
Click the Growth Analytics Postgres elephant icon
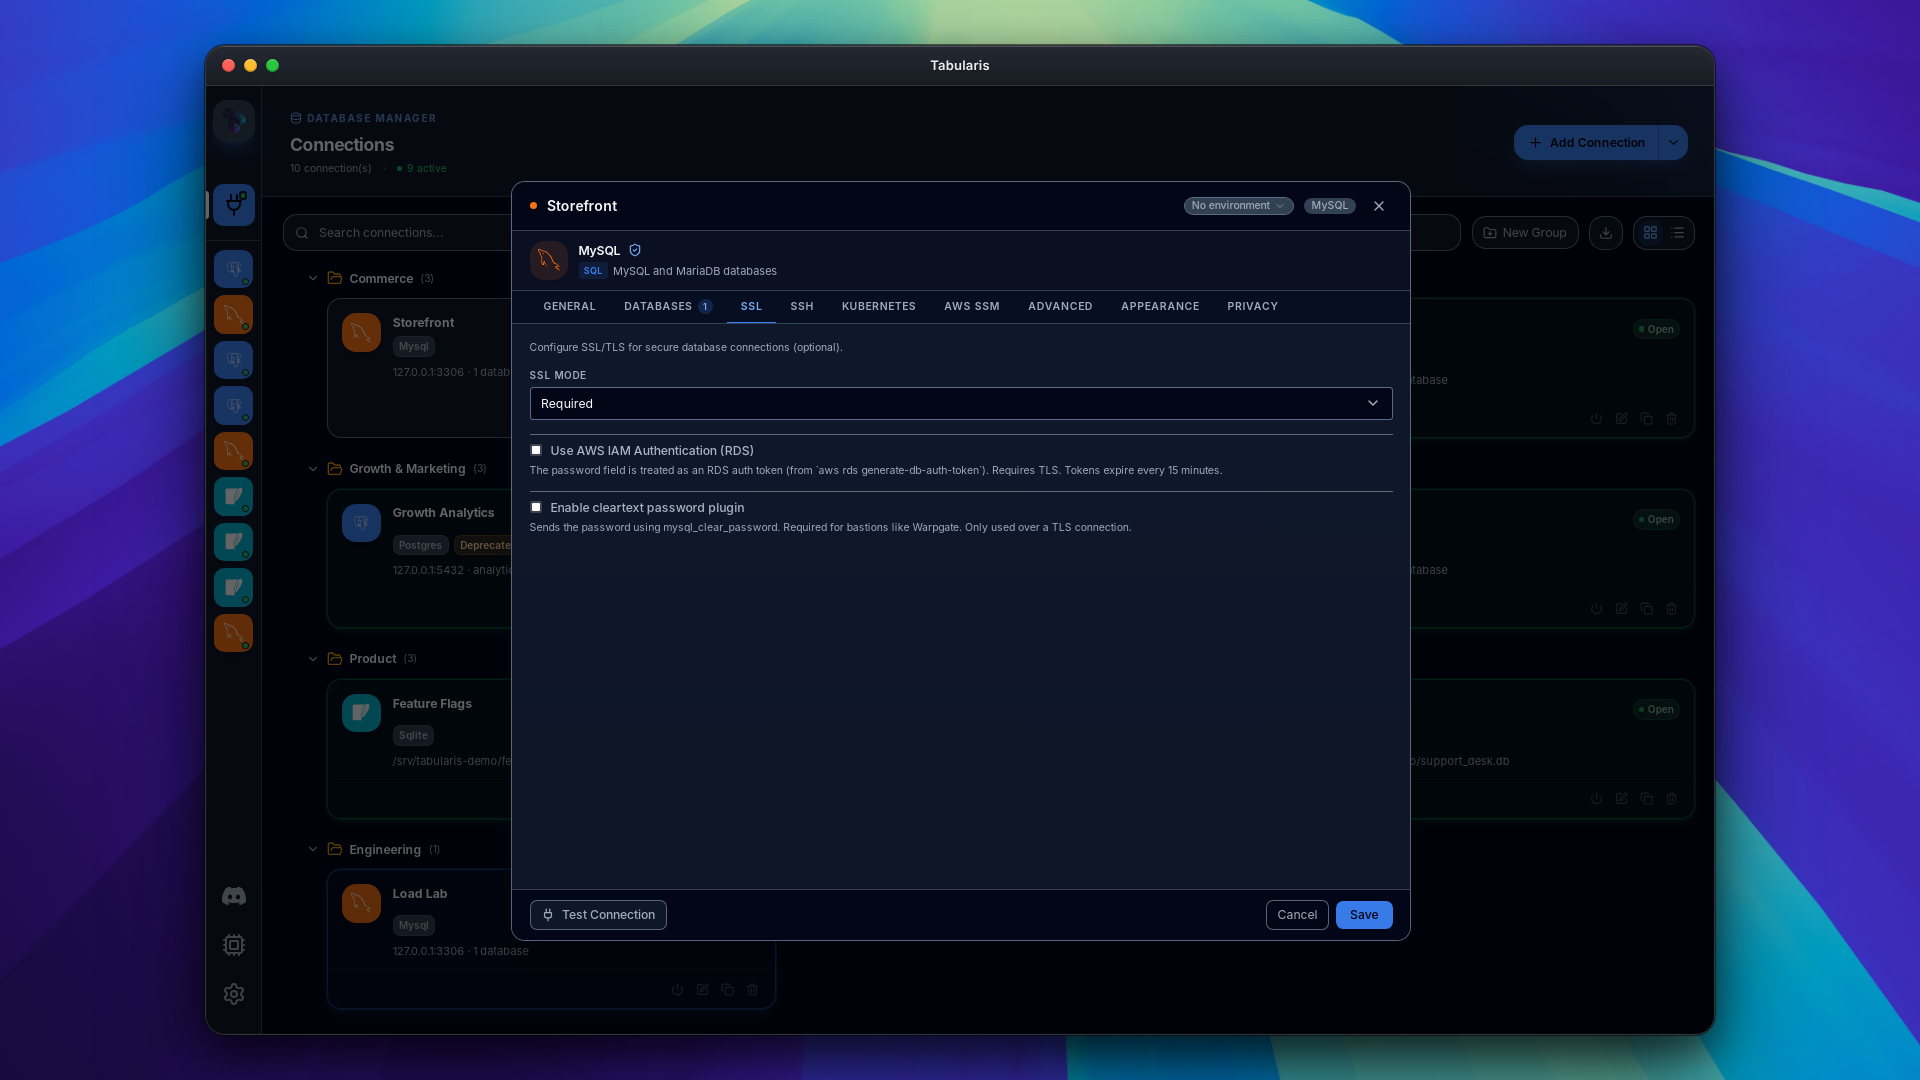coord(361,523)
